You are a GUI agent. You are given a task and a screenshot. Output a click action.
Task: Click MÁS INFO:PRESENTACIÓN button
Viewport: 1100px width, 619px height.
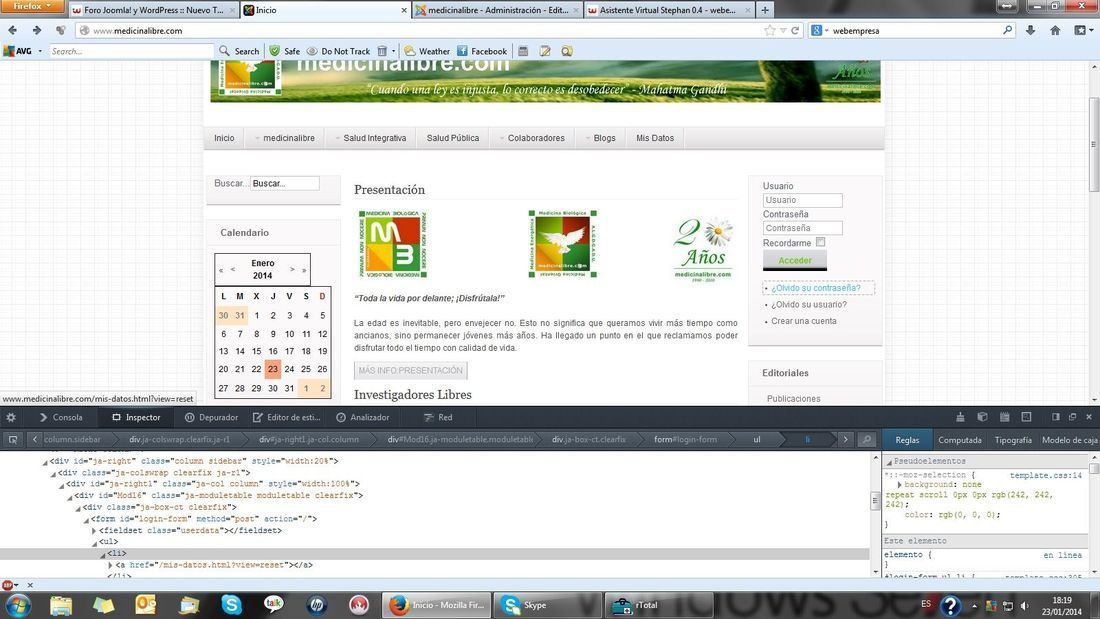[410, 371]
